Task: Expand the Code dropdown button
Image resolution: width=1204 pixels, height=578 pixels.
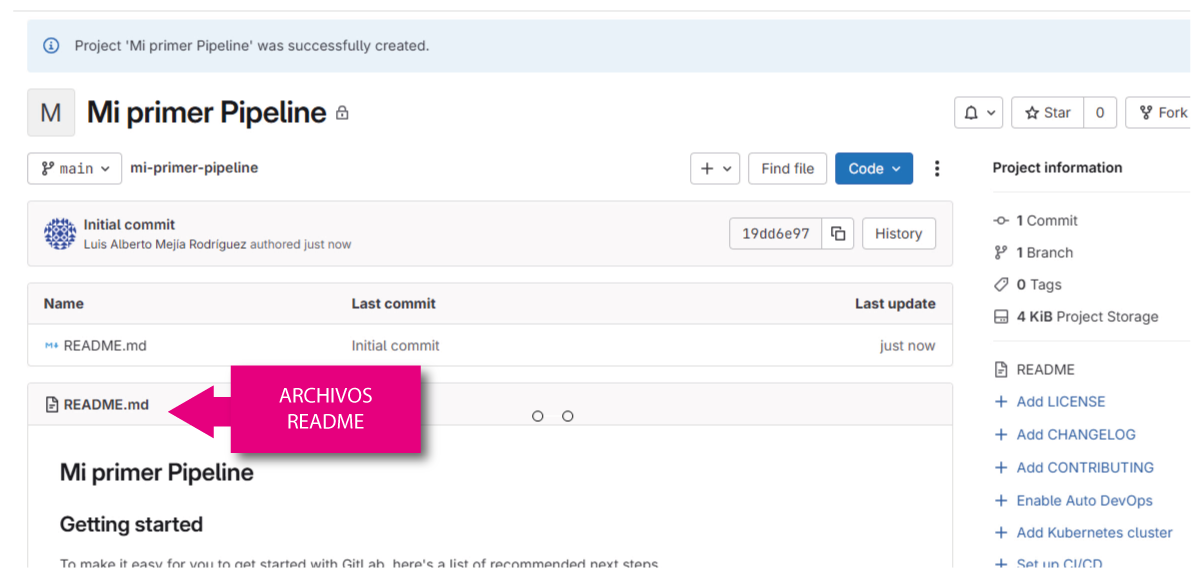Action: tap(873, 169)
